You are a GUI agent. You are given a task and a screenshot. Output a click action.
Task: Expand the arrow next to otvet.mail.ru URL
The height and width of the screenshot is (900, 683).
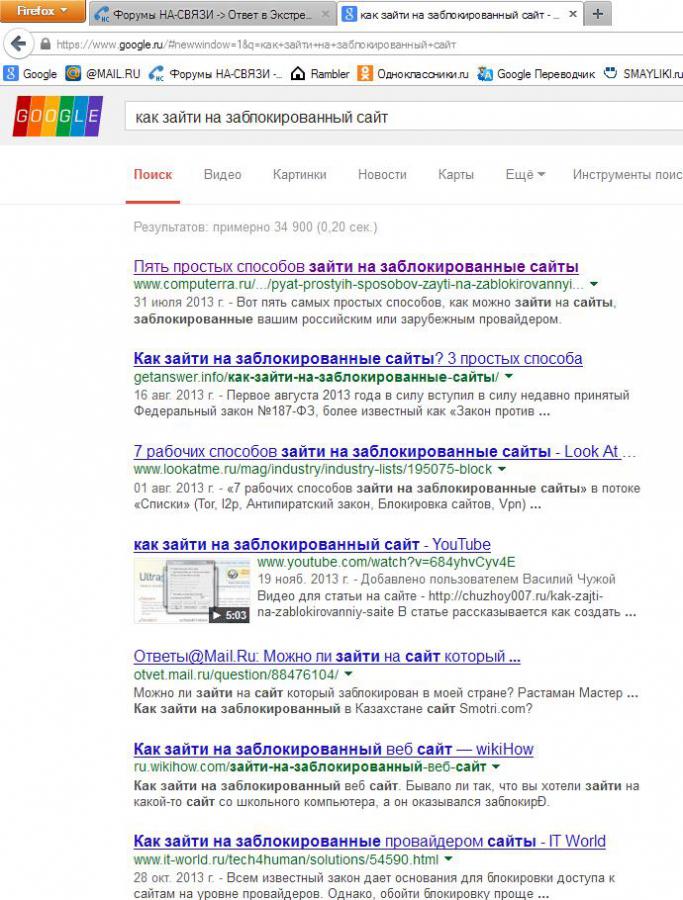(348, 674)
